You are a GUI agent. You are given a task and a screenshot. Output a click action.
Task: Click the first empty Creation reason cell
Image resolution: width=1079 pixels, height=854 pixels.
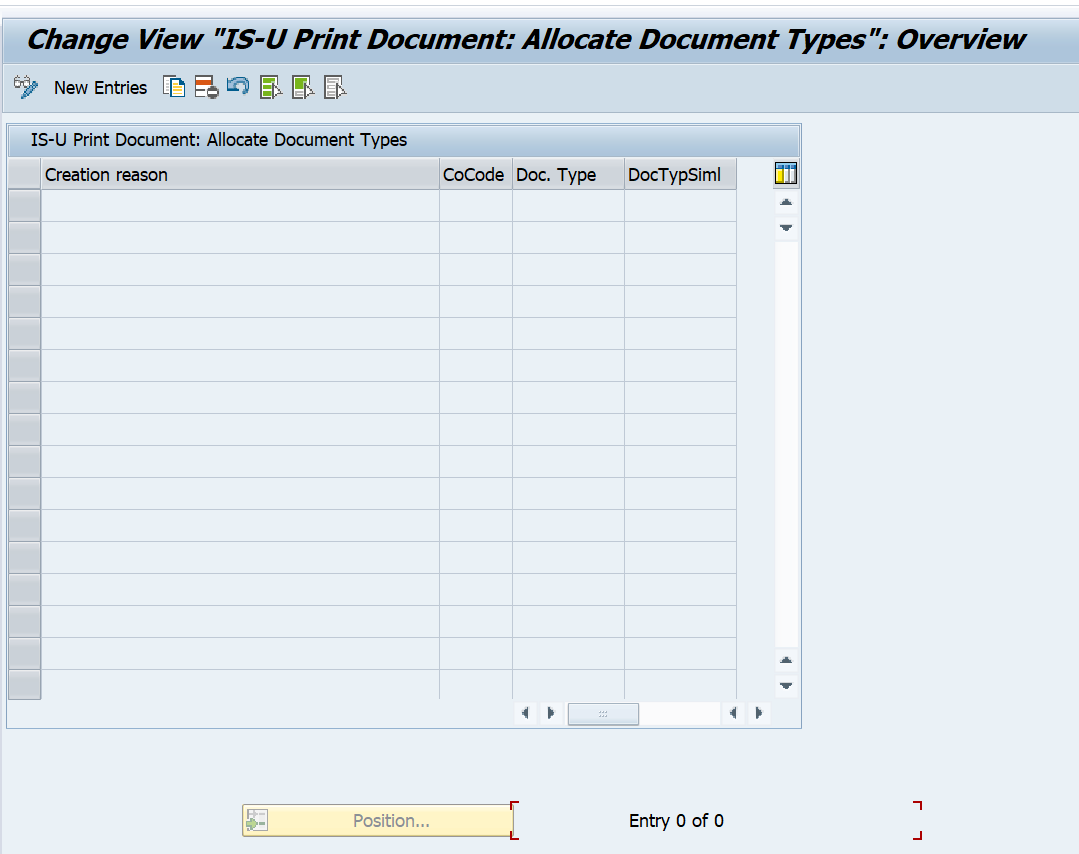pyautogui.click(x=240, y=206)
